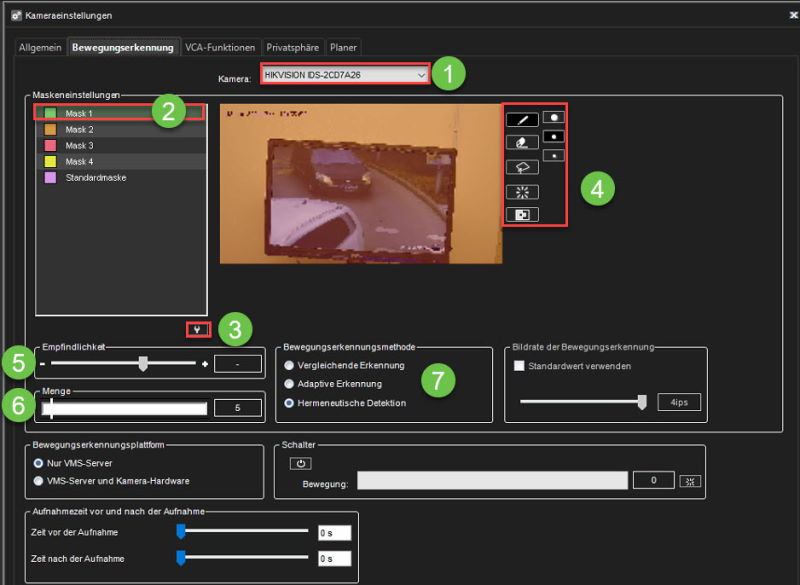This screenshot has height=585, width=800.
Task: Open the Privatsphäre tab
Action: 293,47
